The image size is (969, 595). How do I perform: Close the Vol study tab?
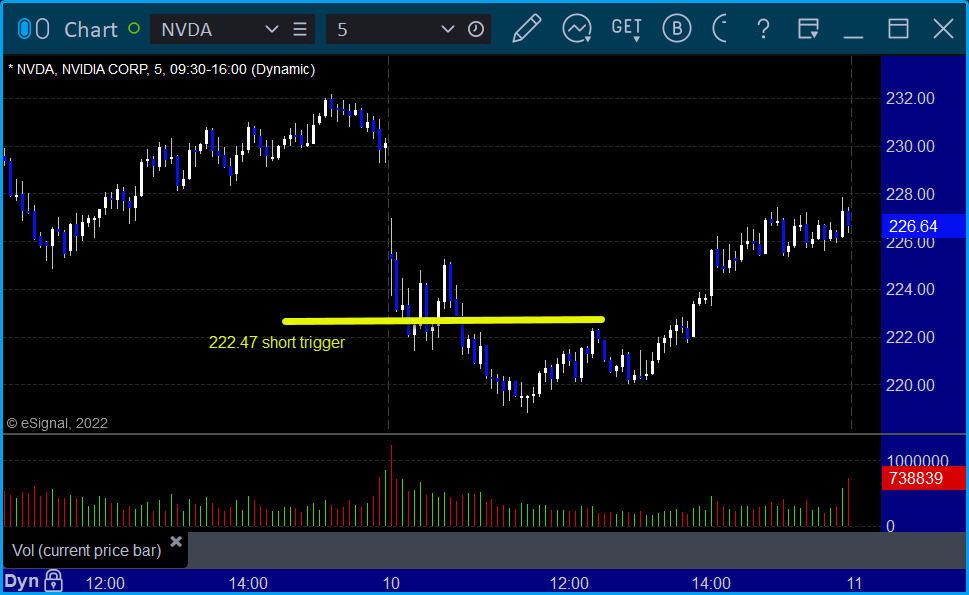[176, 541]
